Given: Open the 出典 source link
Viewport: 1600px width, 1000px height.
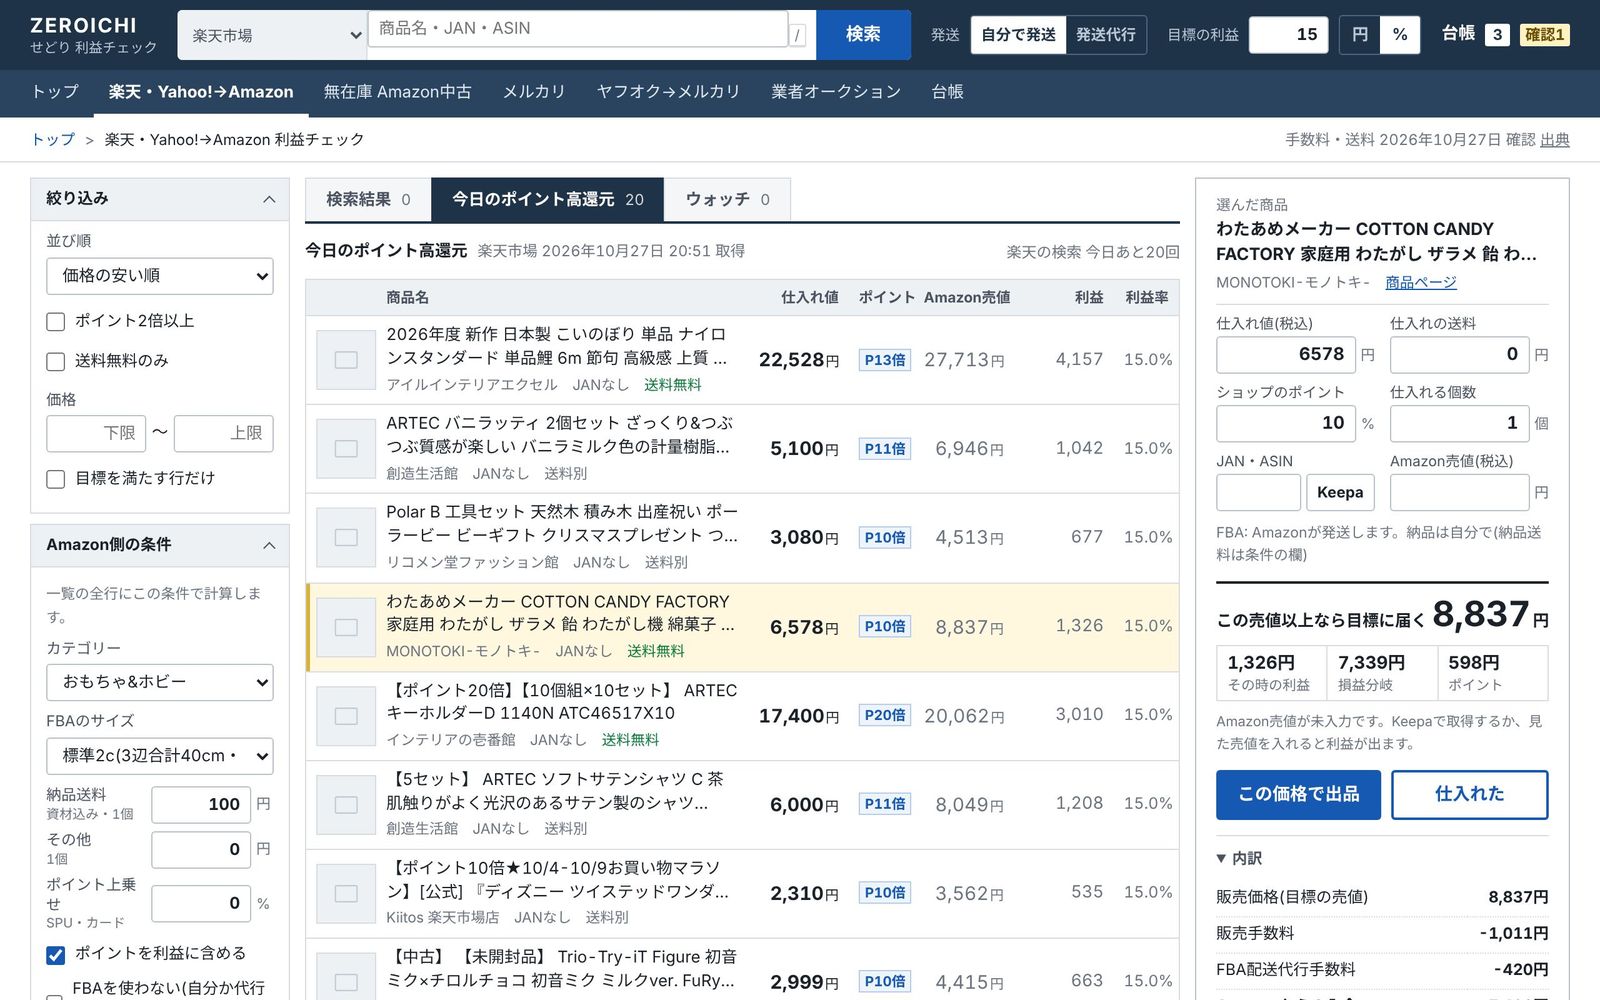Looking at the screenshot, I should pyautogui.click(x=1555, y=140).
